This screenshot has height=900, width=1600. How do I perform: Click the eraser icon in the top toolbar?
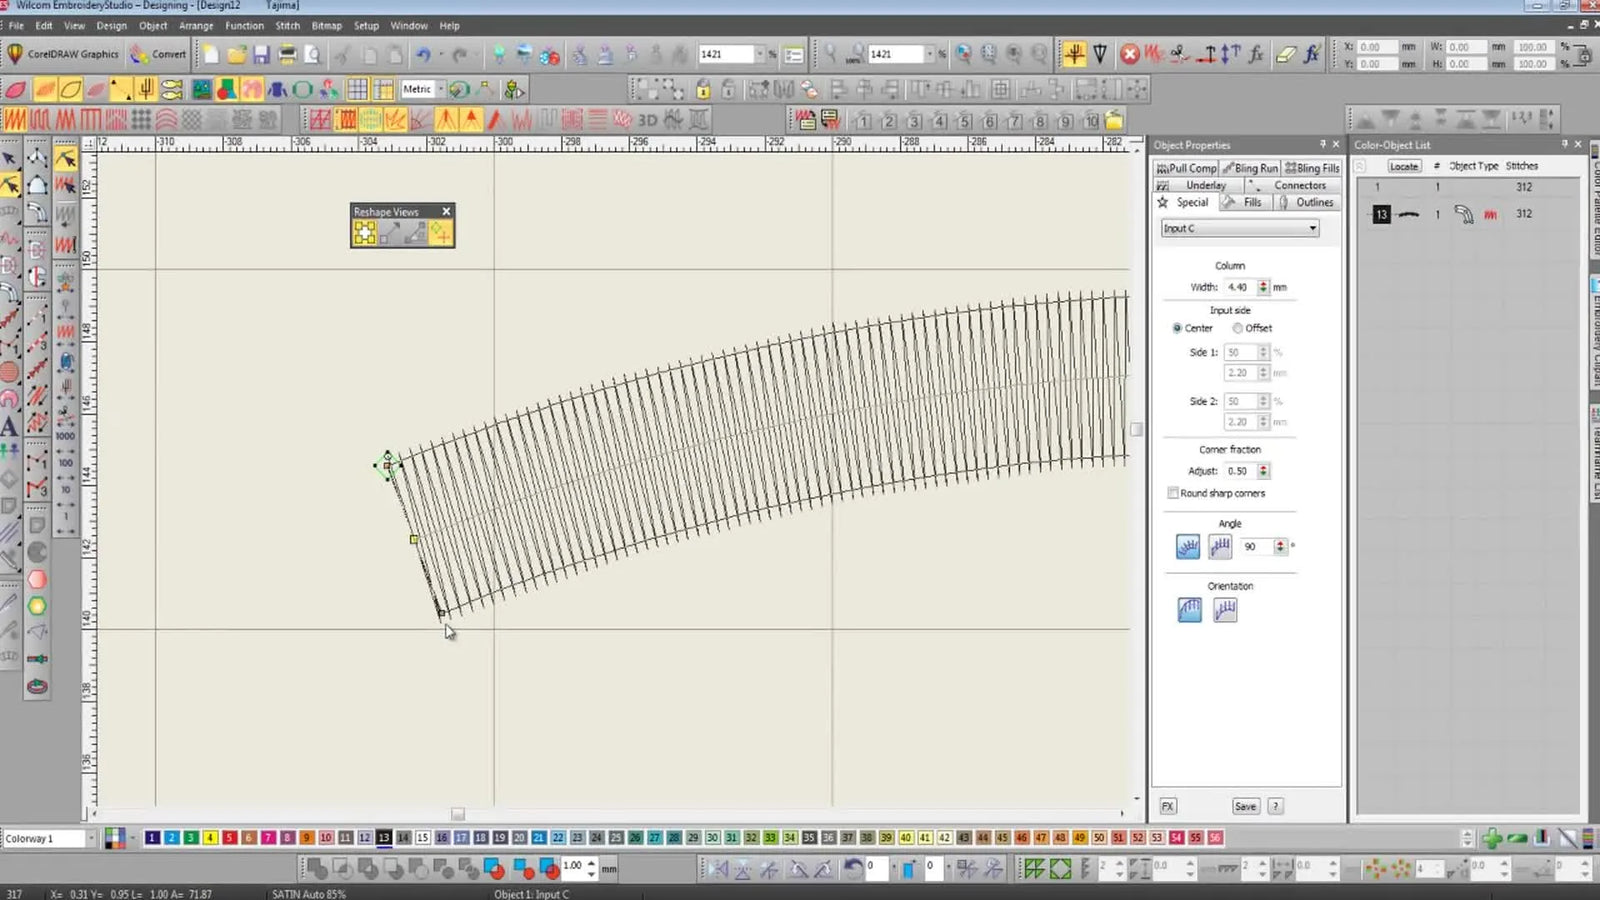1285,54
